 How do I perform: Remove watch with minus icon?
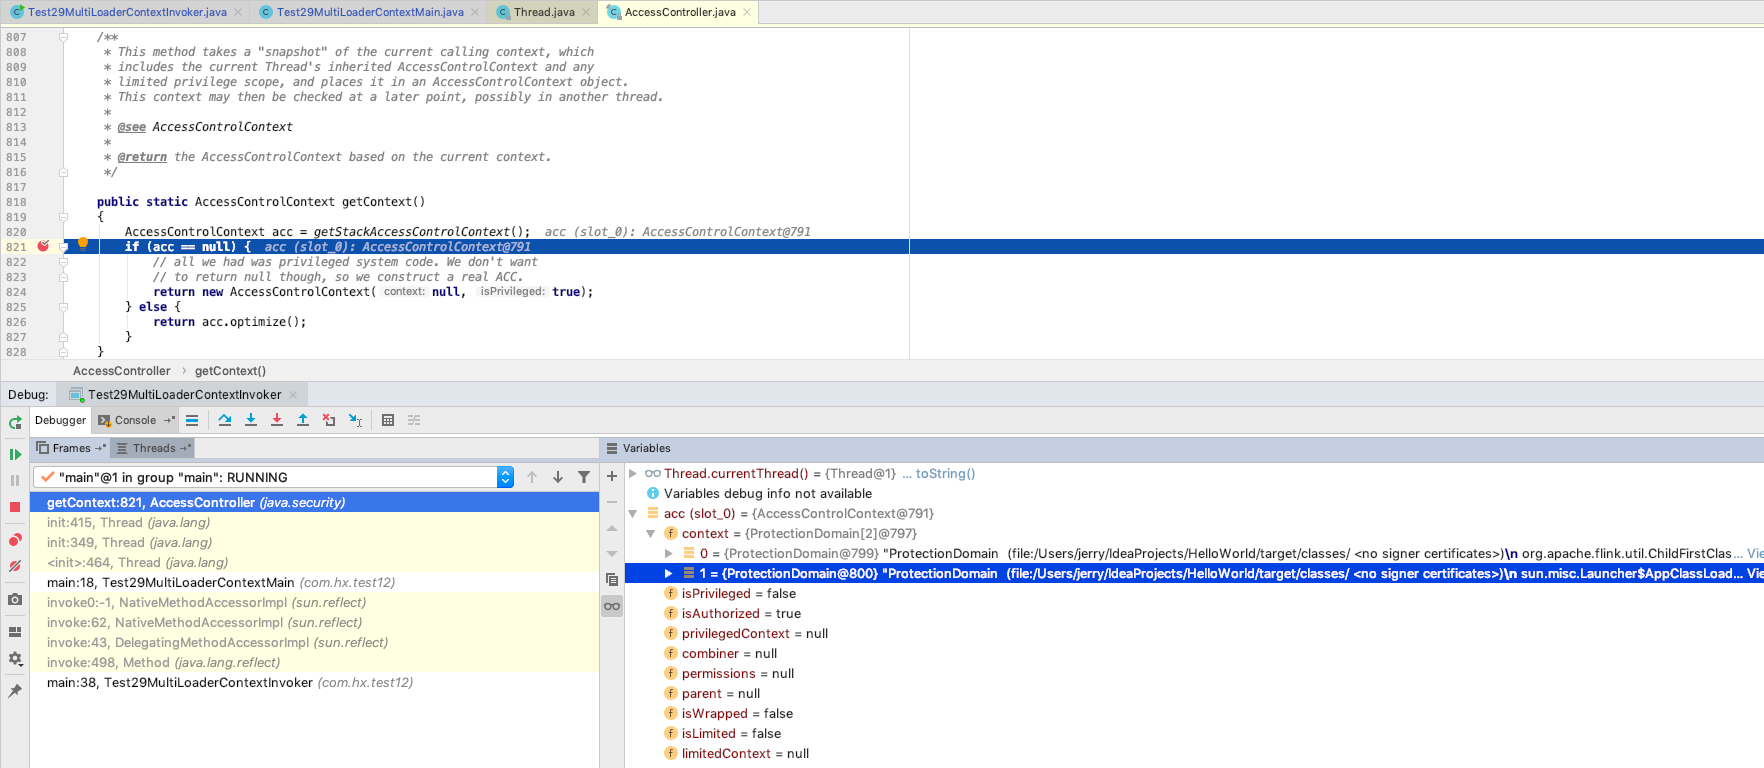612,502
